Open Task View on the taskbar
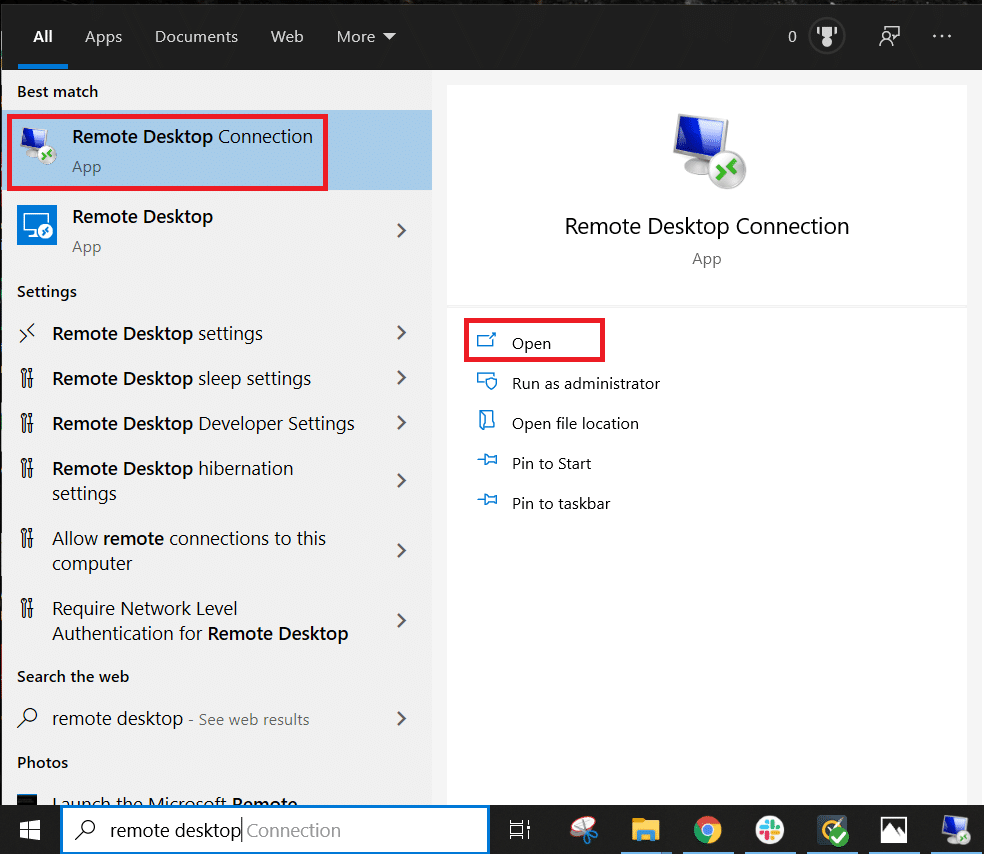 519,830
